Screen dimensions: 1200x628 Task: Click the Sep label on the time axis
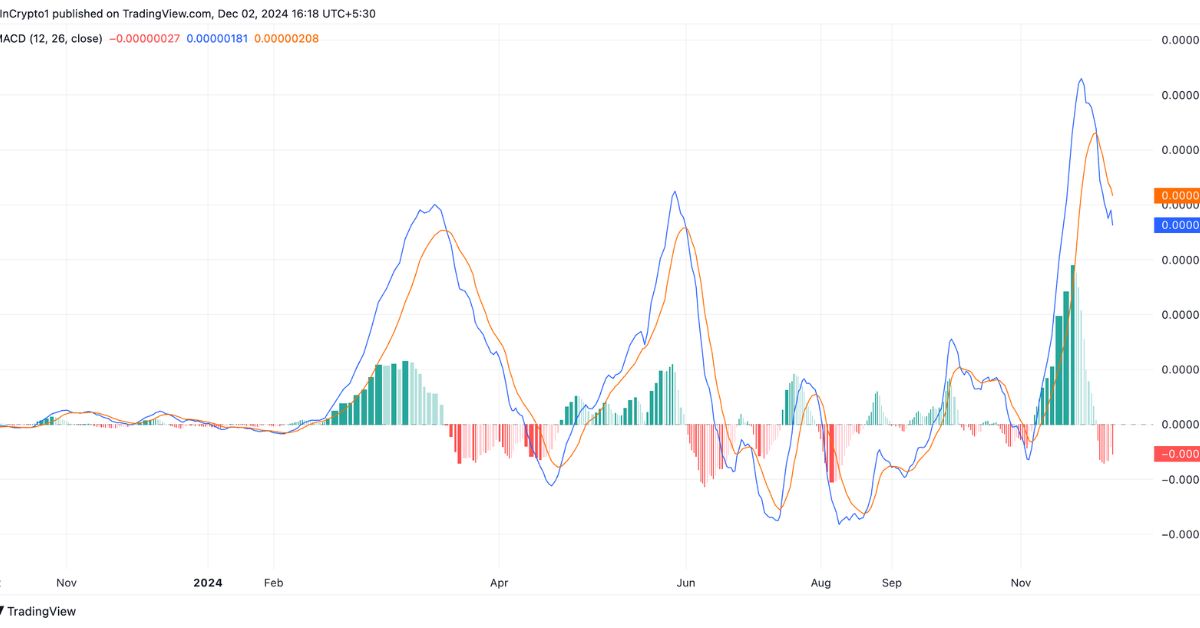click(892, 582)
